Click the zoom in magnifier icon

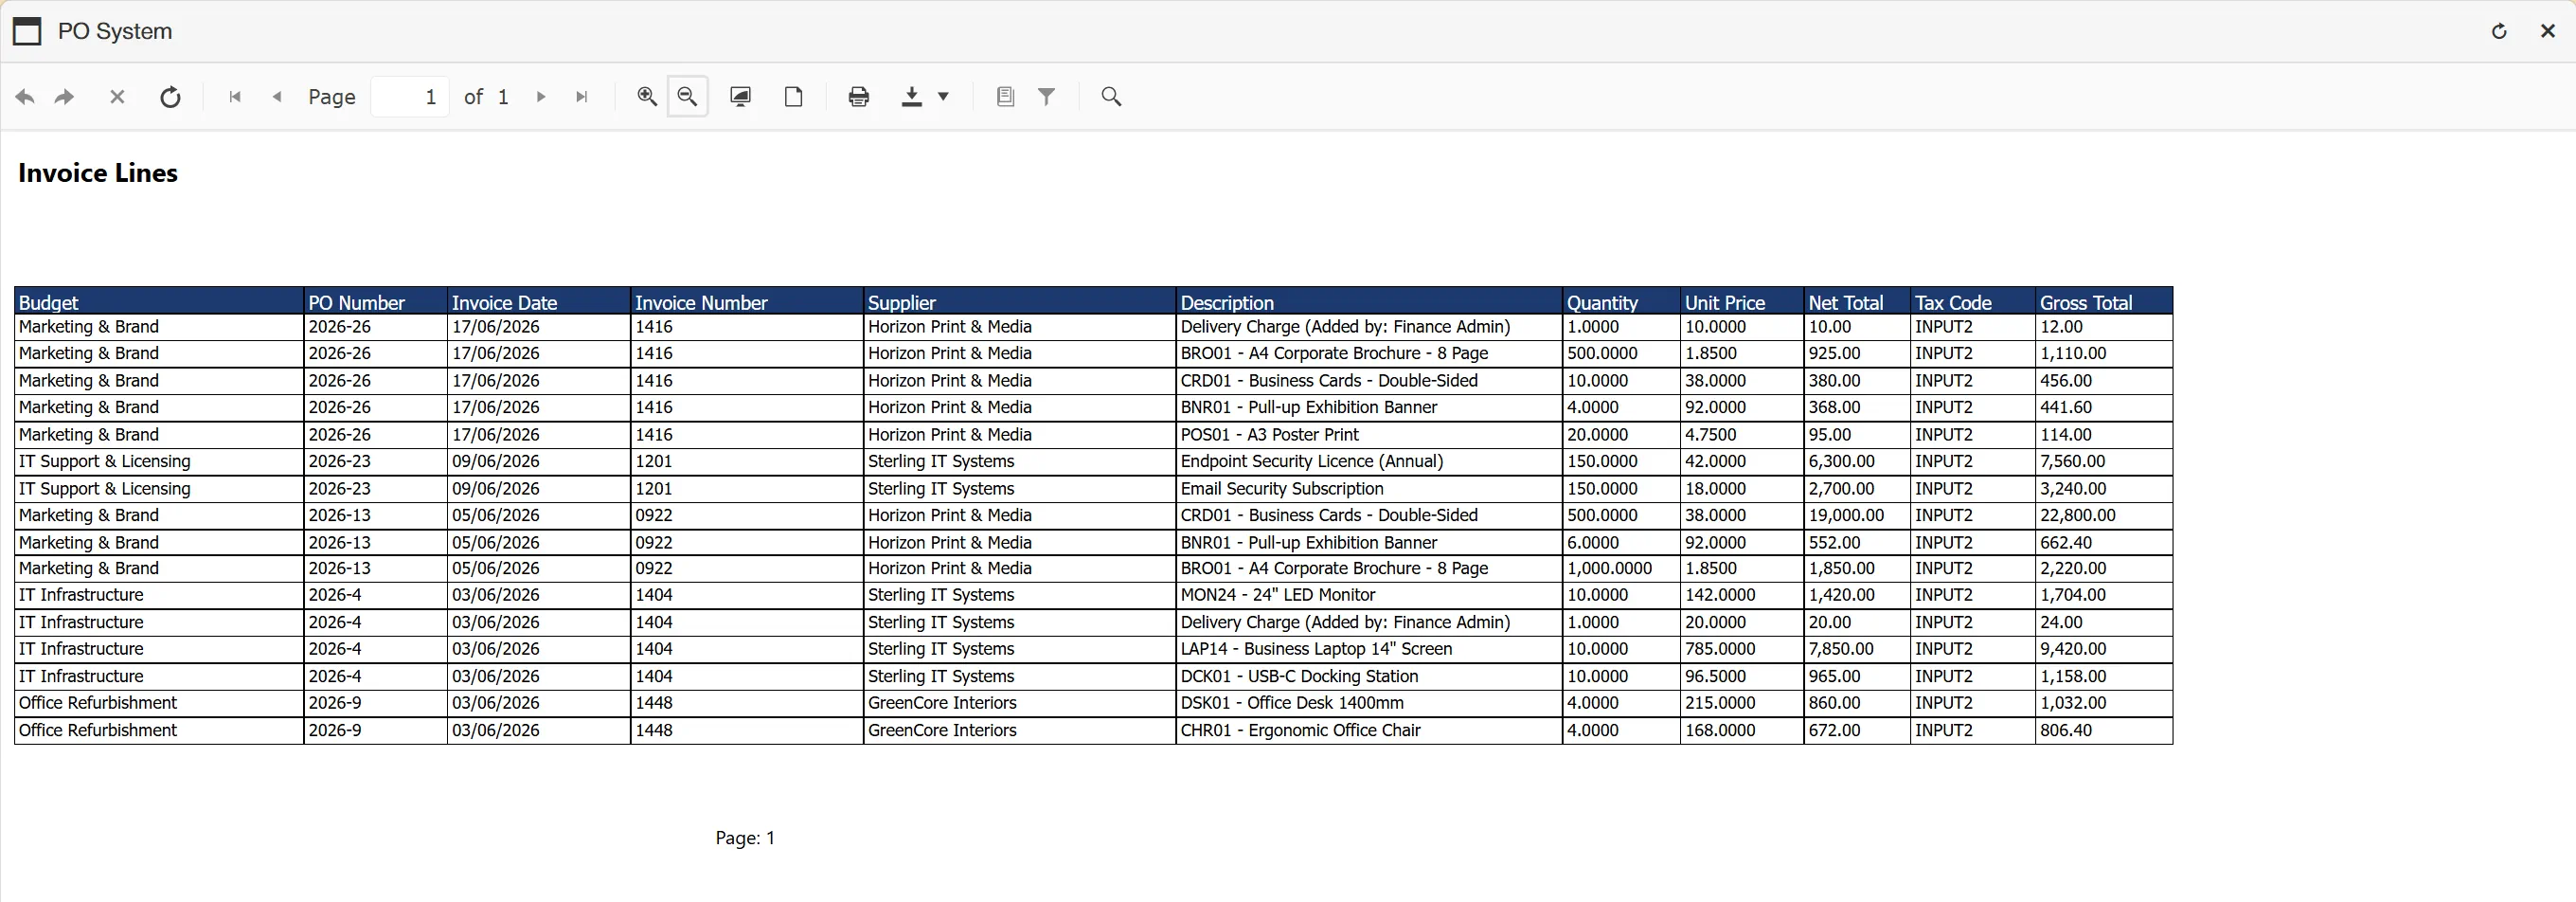(647, 96)
